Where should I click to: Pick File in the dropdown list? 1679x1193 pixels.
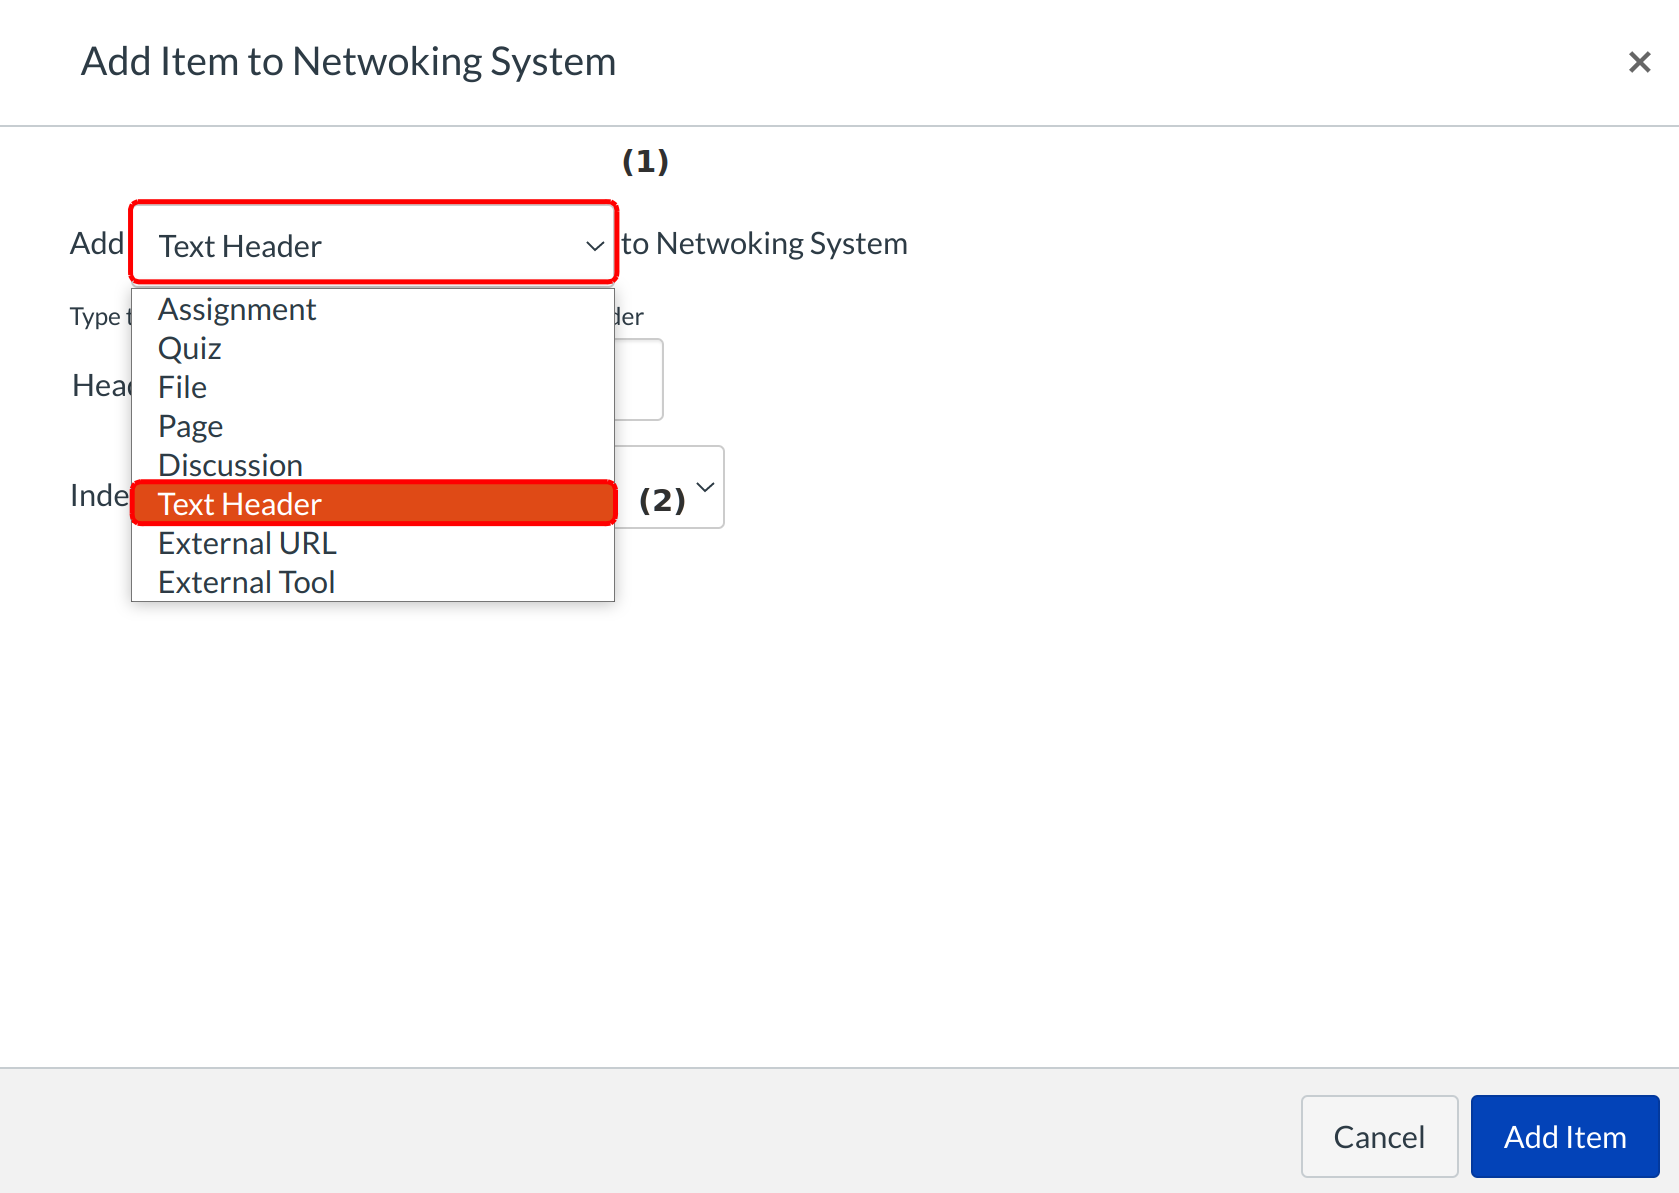click(183, 388)
